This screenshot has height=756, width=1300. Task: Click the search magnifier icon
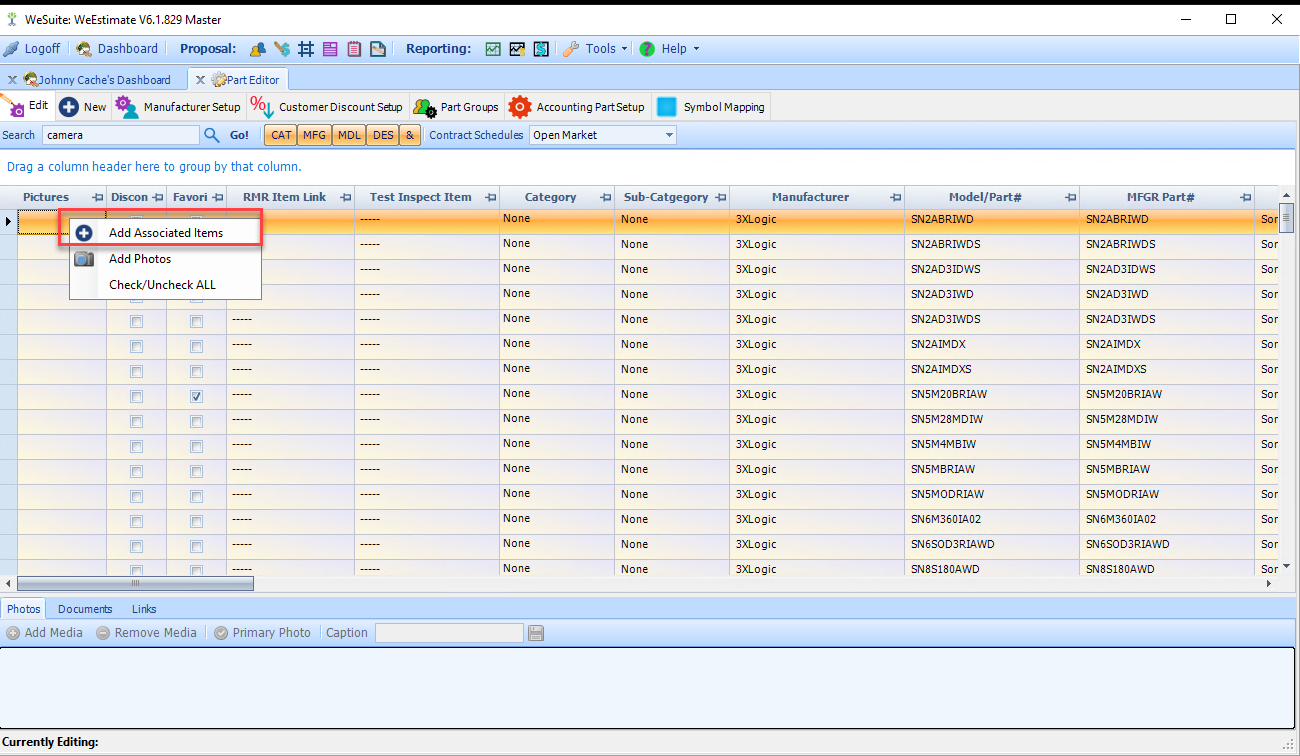click(212, 135)
